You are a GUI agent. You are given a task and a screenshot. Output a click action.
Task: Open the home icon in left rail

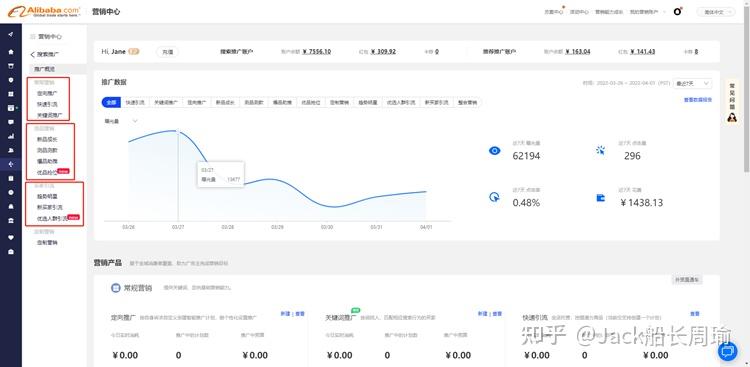tap(11, 52)
